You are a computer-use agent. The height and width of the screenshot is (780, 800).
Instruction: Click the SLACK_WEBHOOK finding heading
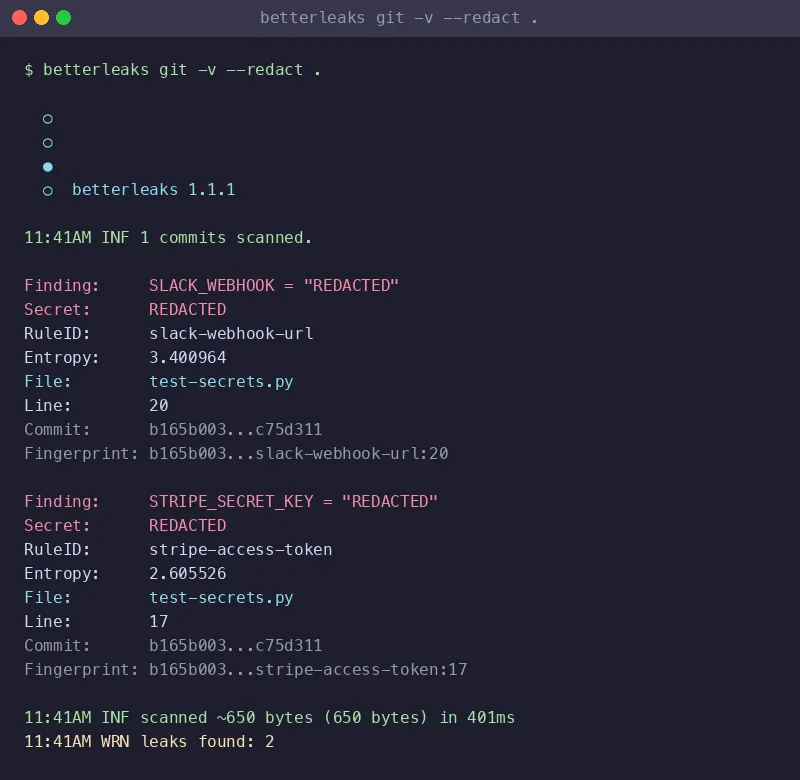(272, 285)
